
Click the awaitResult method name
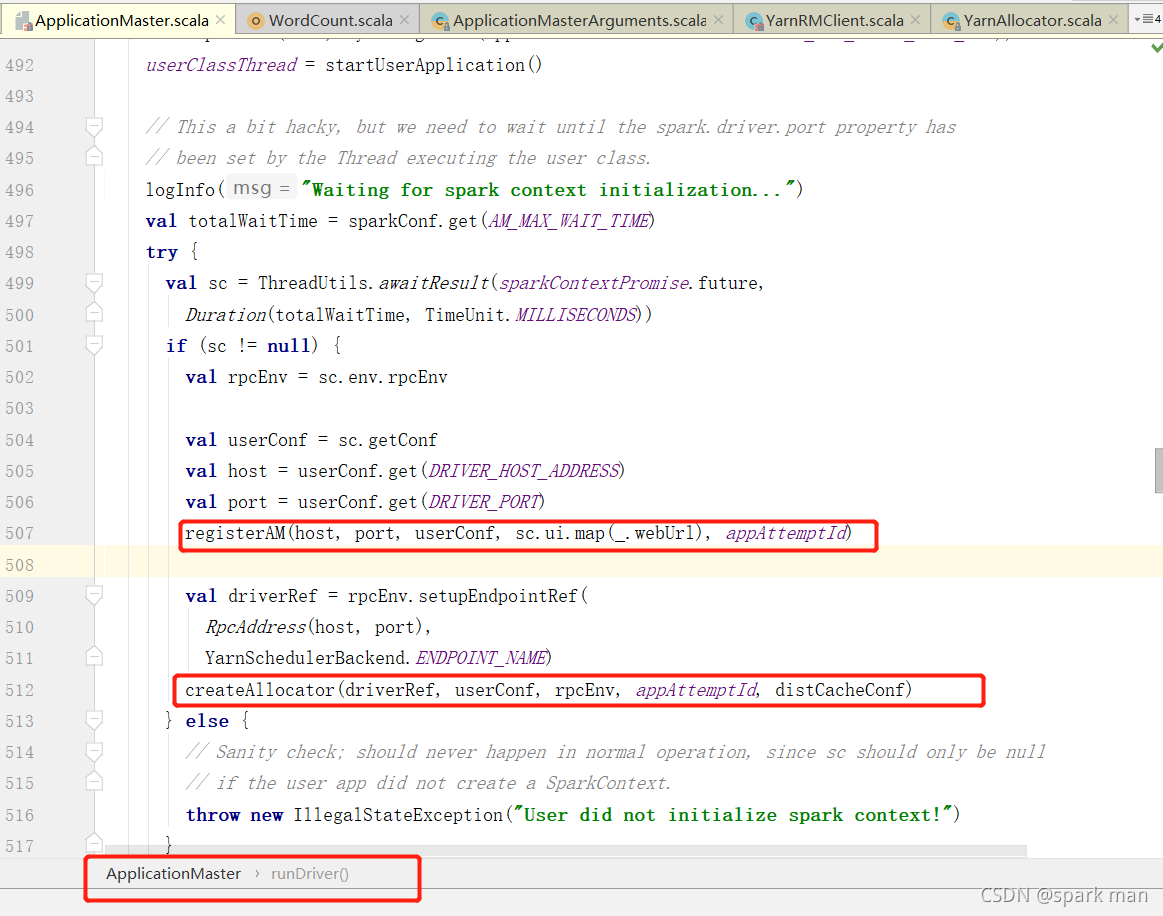click(x=433, y=283)
